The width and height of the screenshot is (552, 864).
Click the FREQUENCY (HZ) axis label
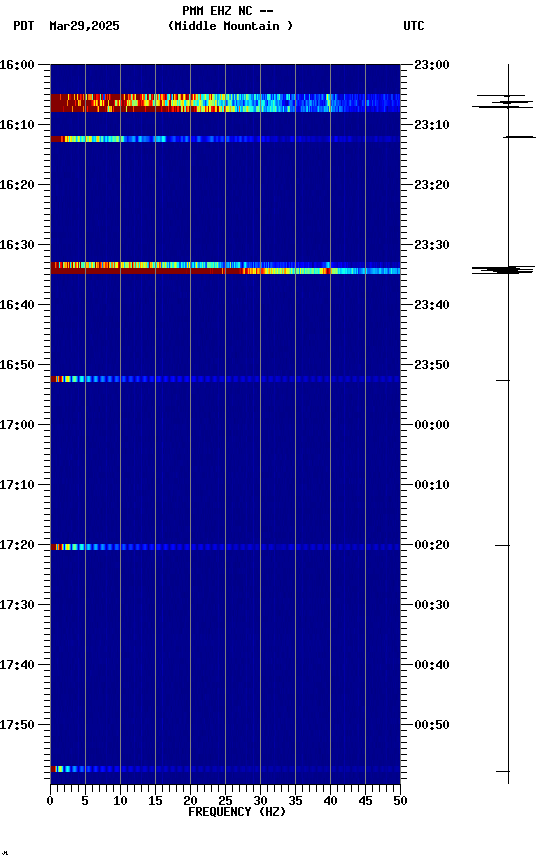tap(237, 812)
